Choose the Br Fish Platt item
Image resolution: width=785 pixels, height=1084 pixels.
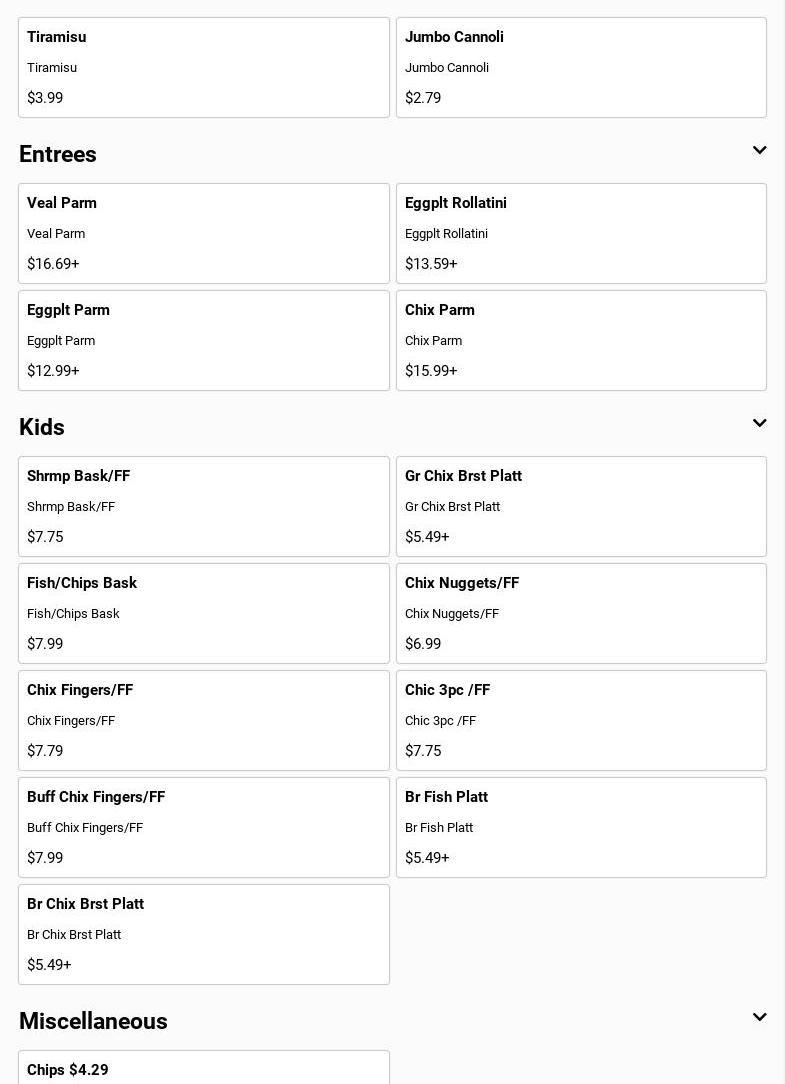(581, 828)
